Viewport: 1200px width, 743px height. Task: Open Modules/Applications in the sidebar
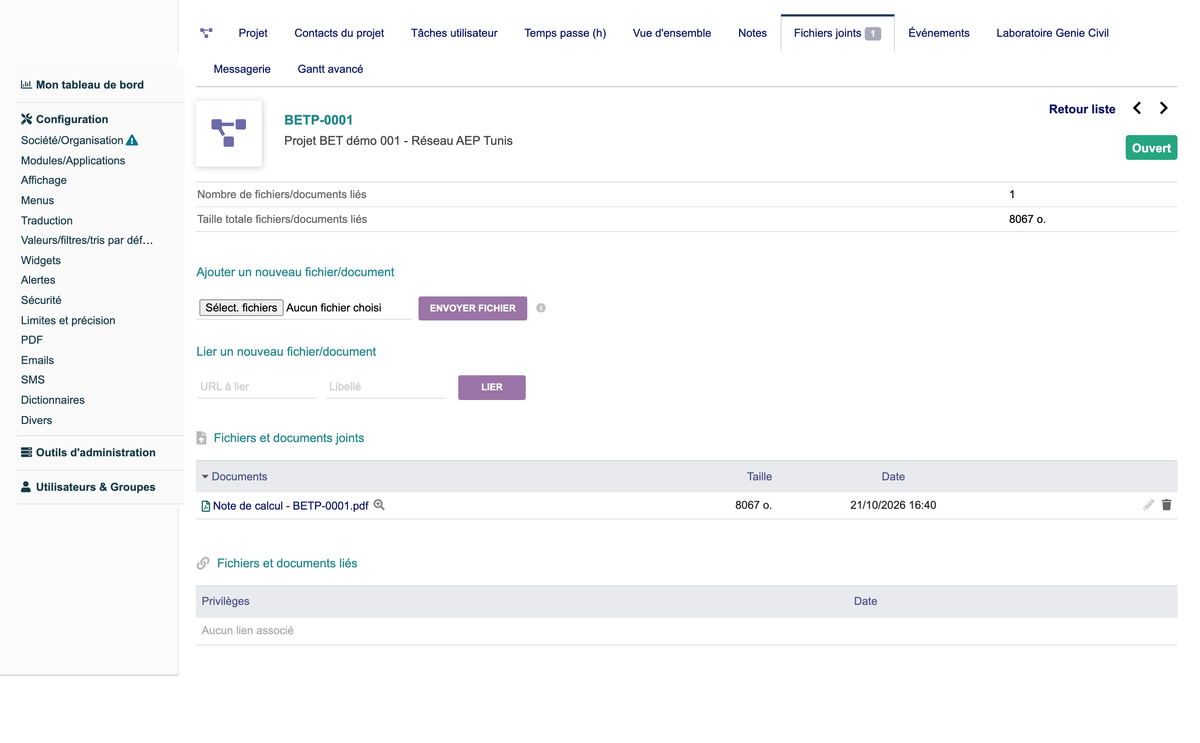pyautogui.click(x=73, y=160)
